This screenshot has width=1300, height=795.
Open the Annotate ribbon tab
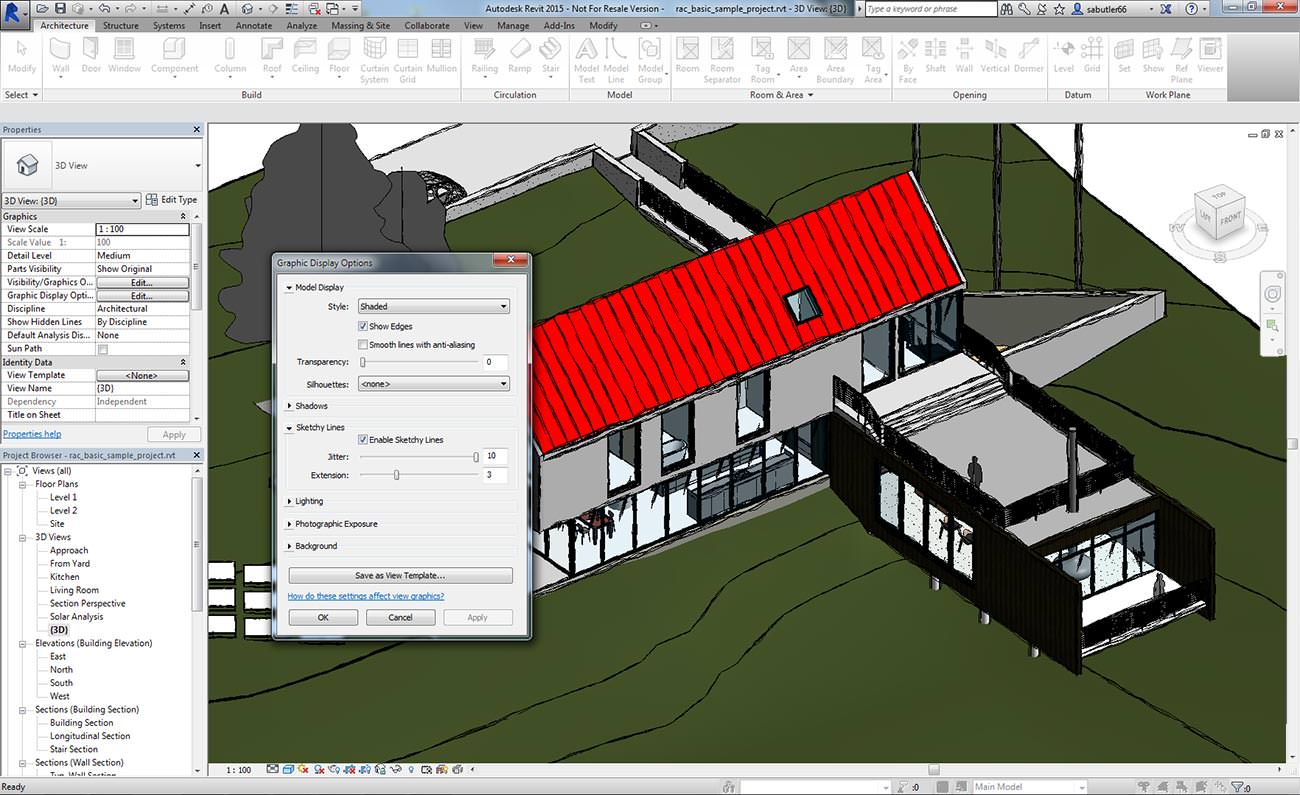pyautogui.click(x=253, y=26)
